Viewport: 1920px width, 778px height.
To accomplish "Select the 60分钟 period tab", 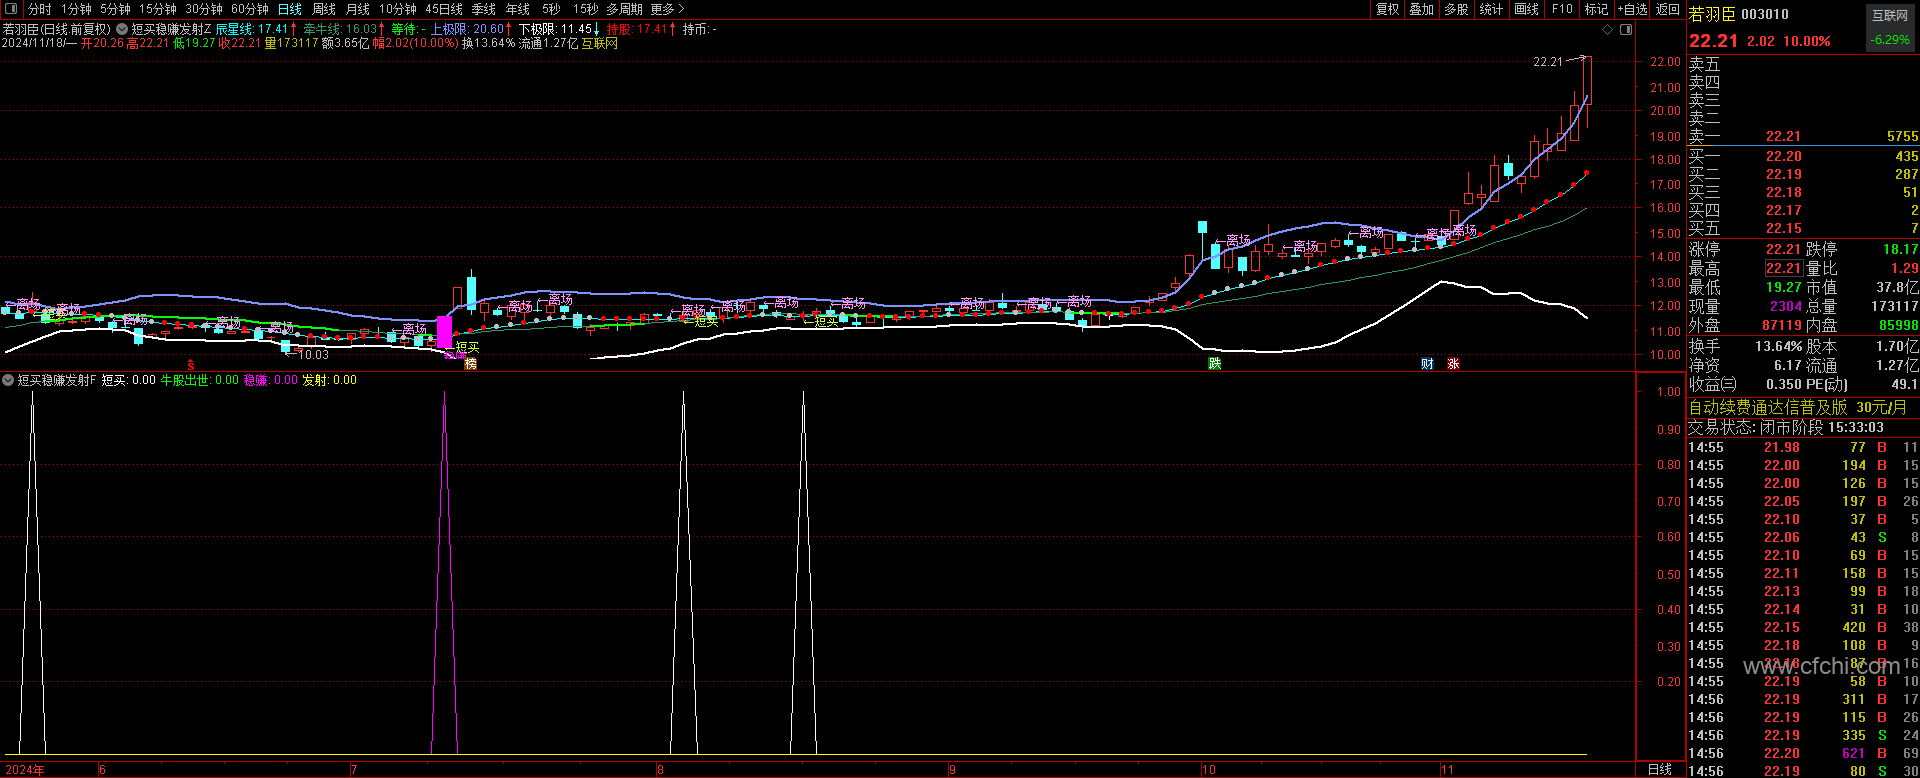I will tap(250, 9).
